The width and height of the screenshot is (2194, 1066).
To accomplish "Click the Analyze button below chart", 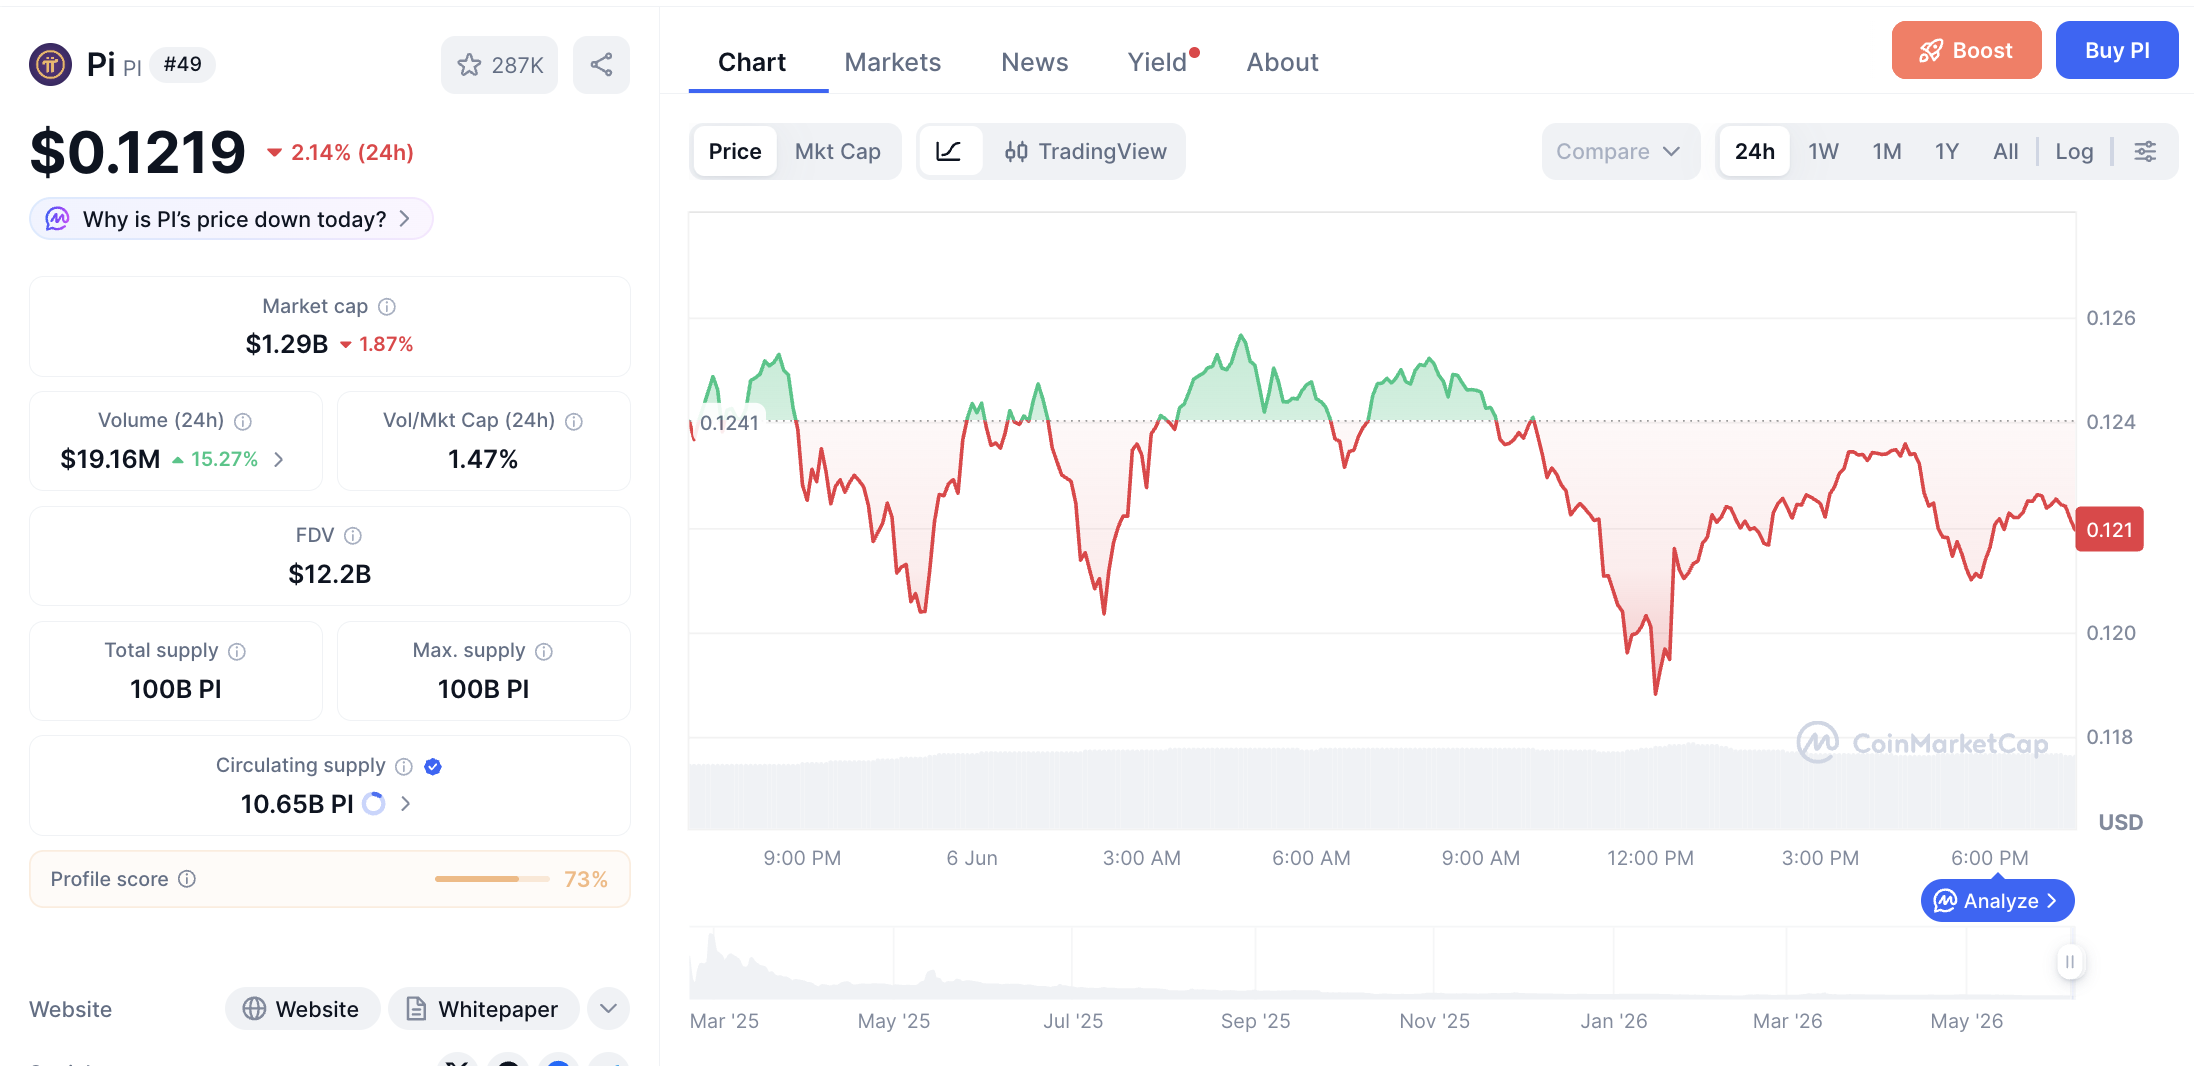I will click(1997, 901).
